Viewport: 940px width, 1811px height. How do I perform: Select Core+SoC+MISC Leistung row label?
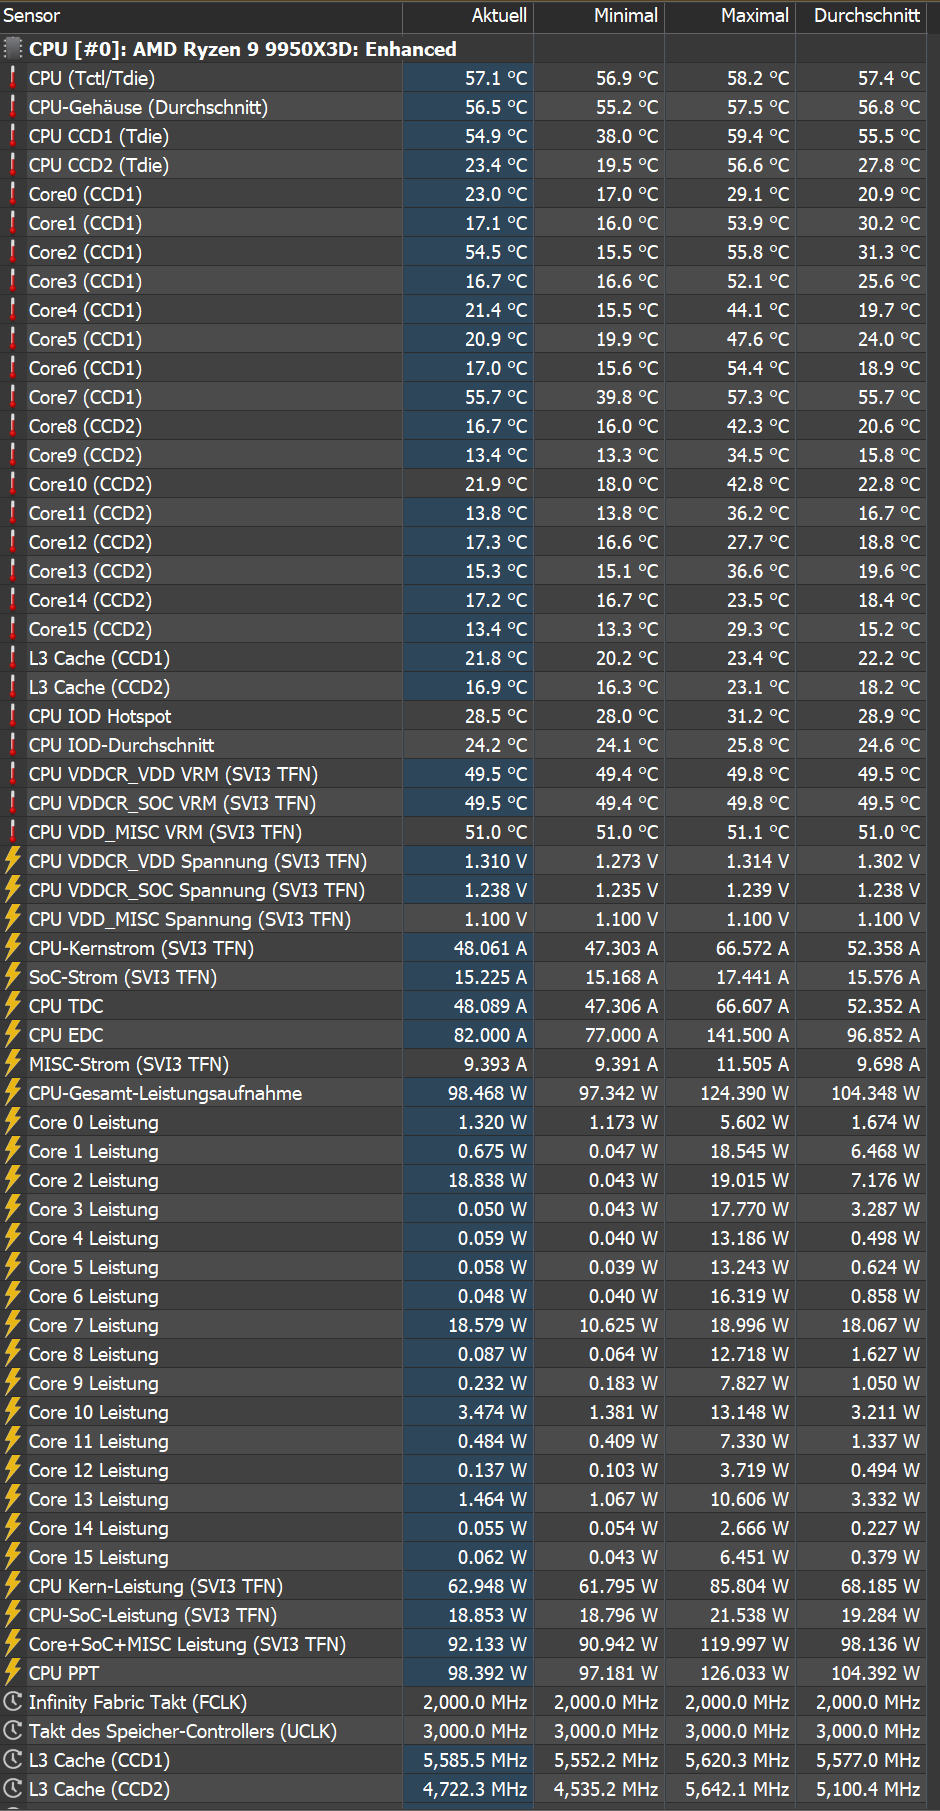coord(187,1644)
